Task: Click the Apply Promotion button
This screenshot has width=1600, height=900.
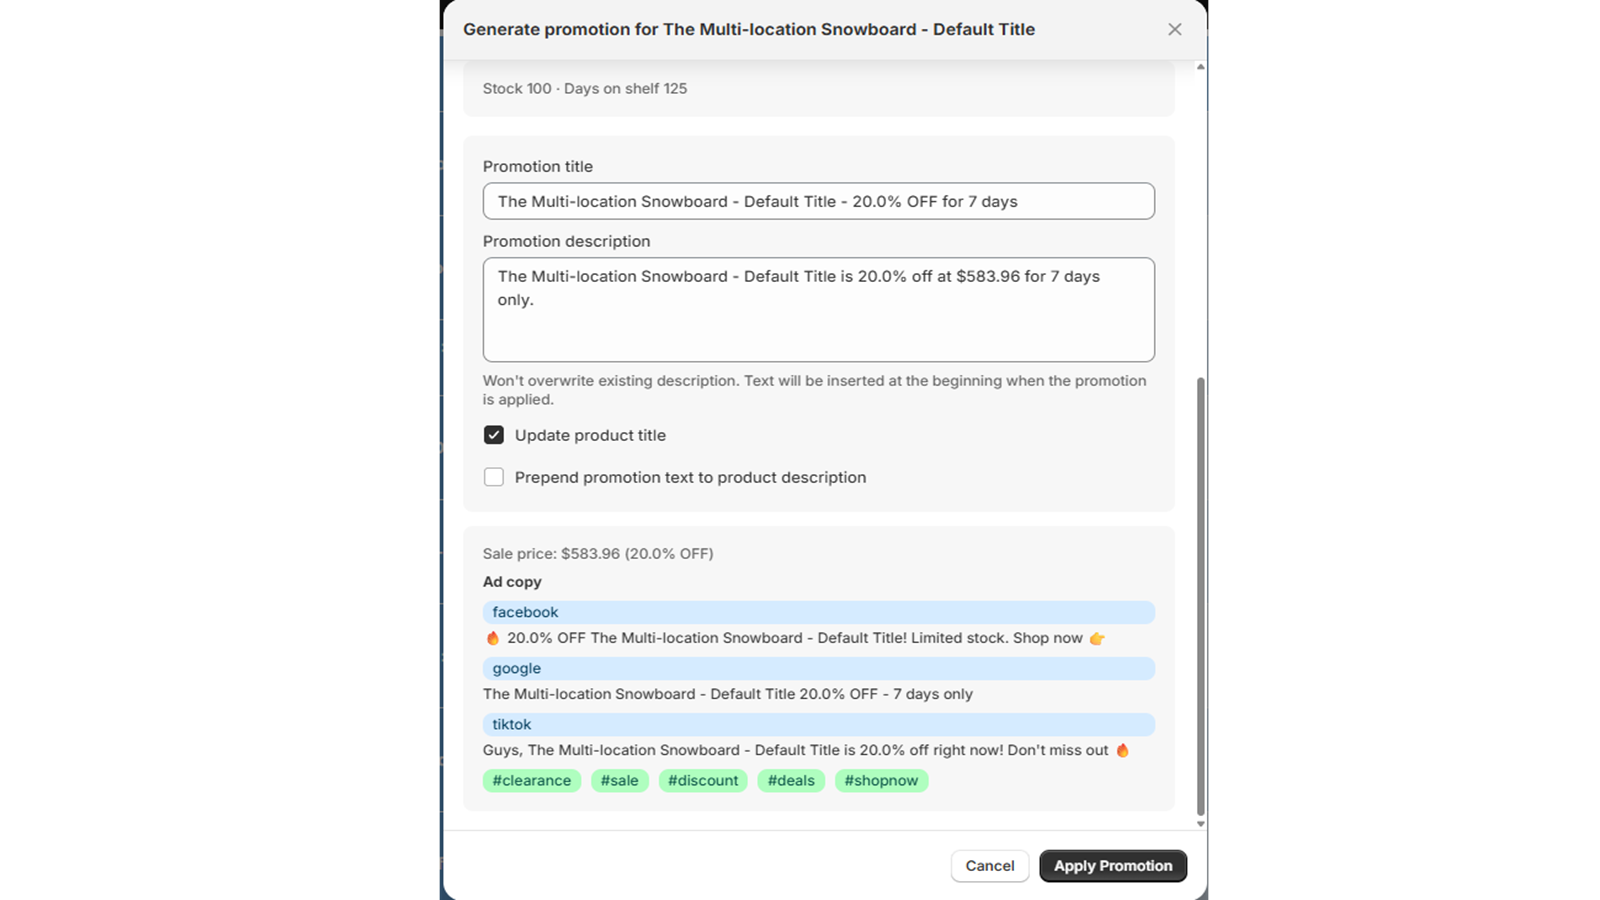Action: click(1113, 866)
